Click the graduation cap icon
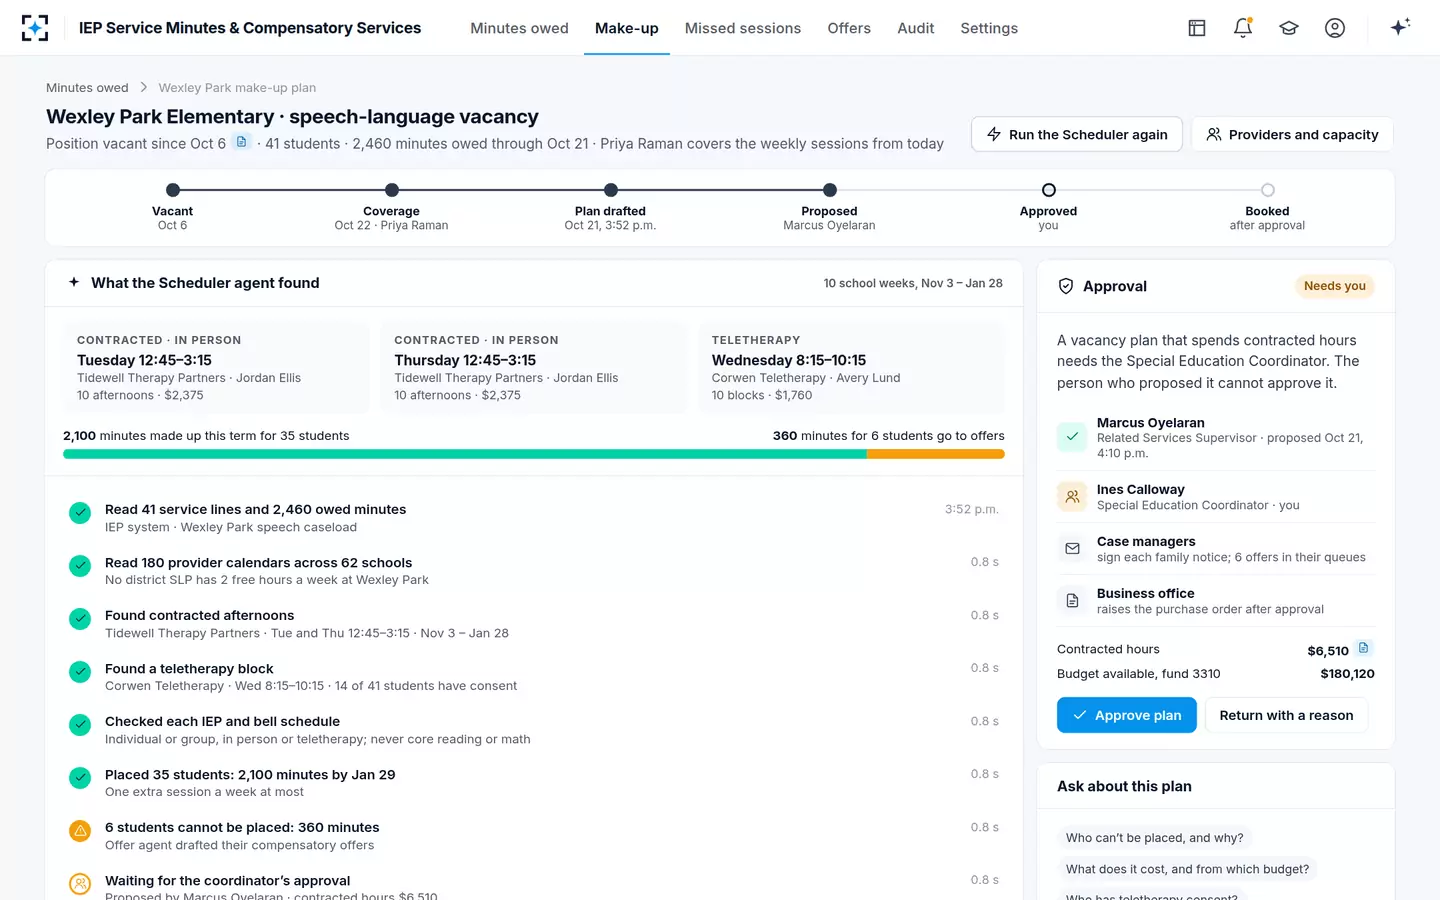 pyautogui.click(x=1289, y=28)
